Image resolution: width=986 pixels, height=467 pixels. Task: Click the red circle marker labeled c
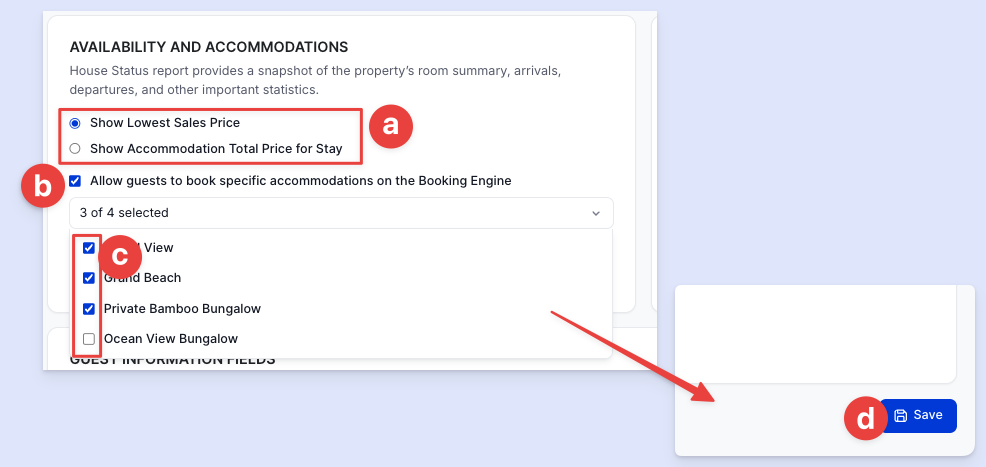120,256
